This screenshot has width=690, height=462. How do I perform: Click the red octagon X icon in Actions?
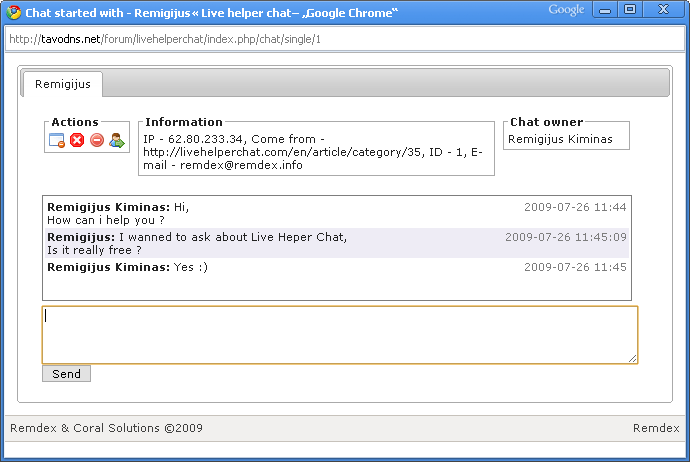pyautogui.click(x=77, y=140)
